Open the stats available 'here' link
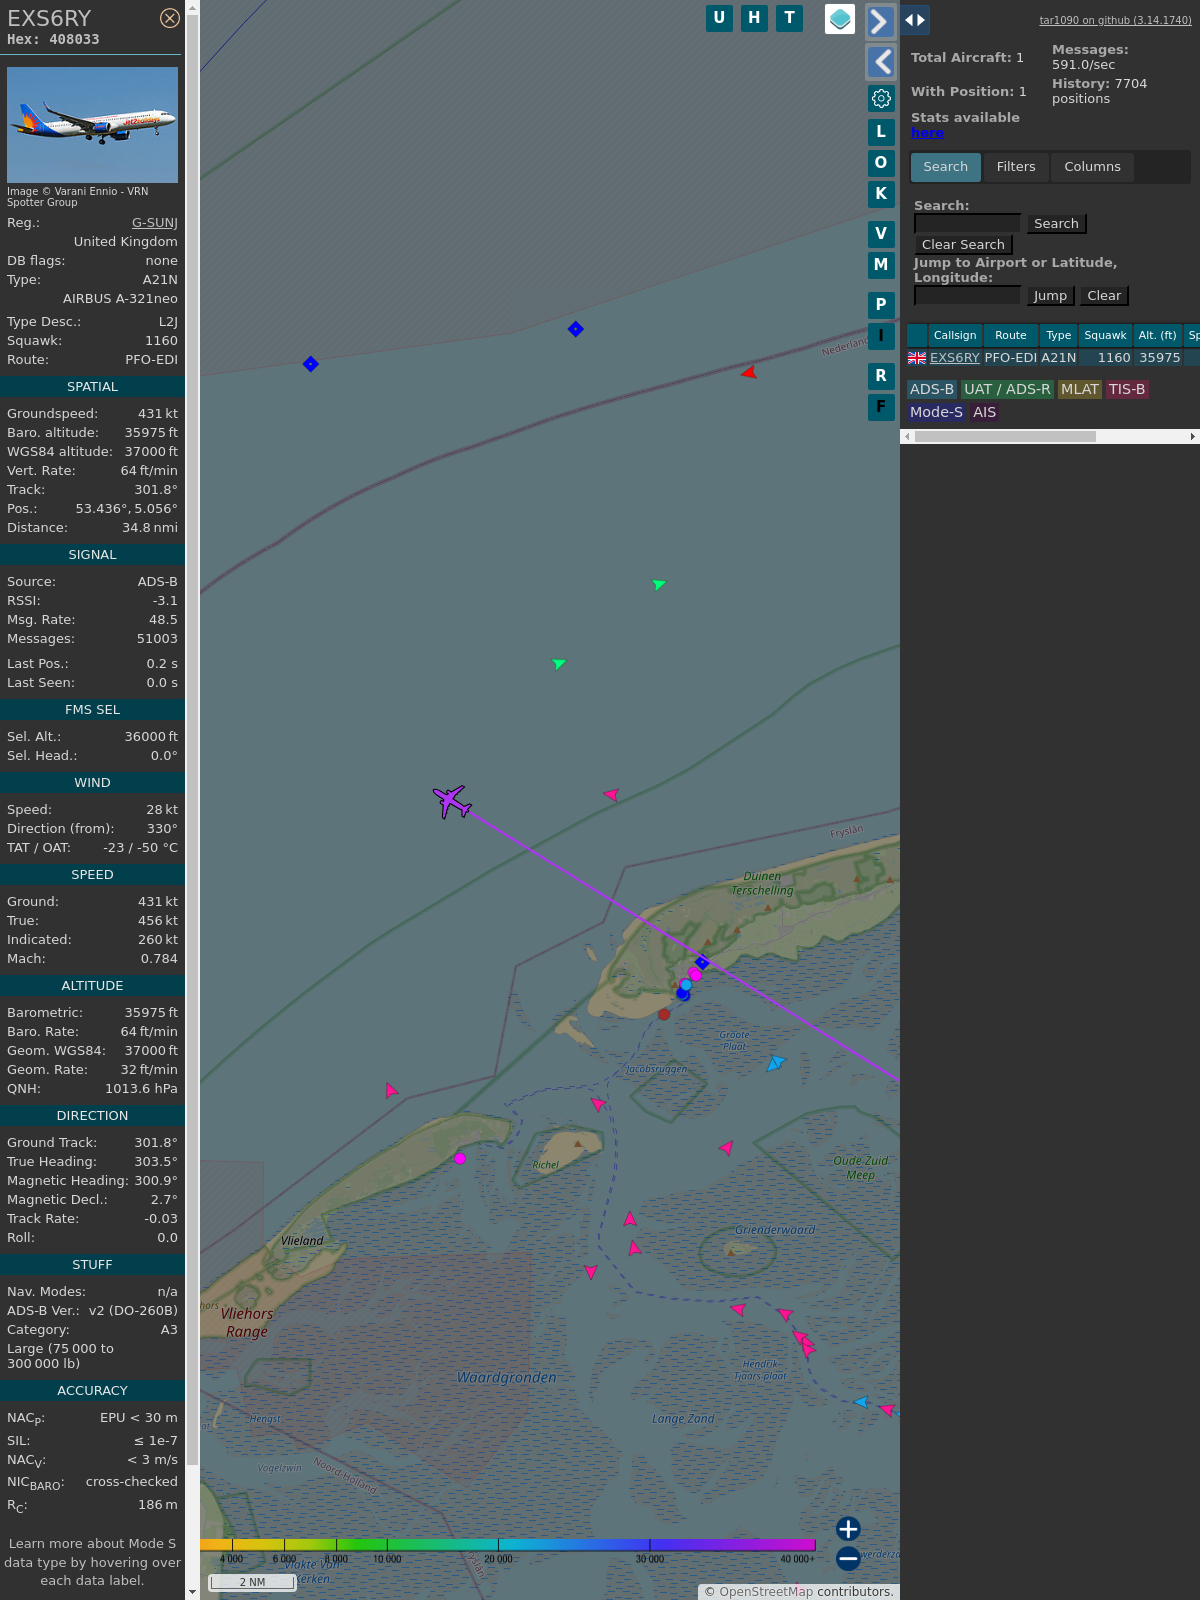 tap(927, 133)
